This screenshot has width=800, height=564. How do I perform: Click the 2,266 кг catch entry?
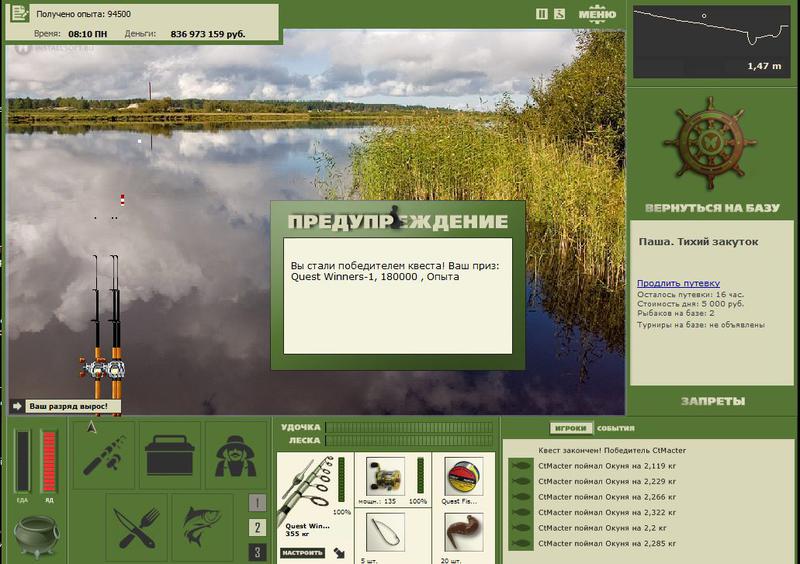click(607, 497)
